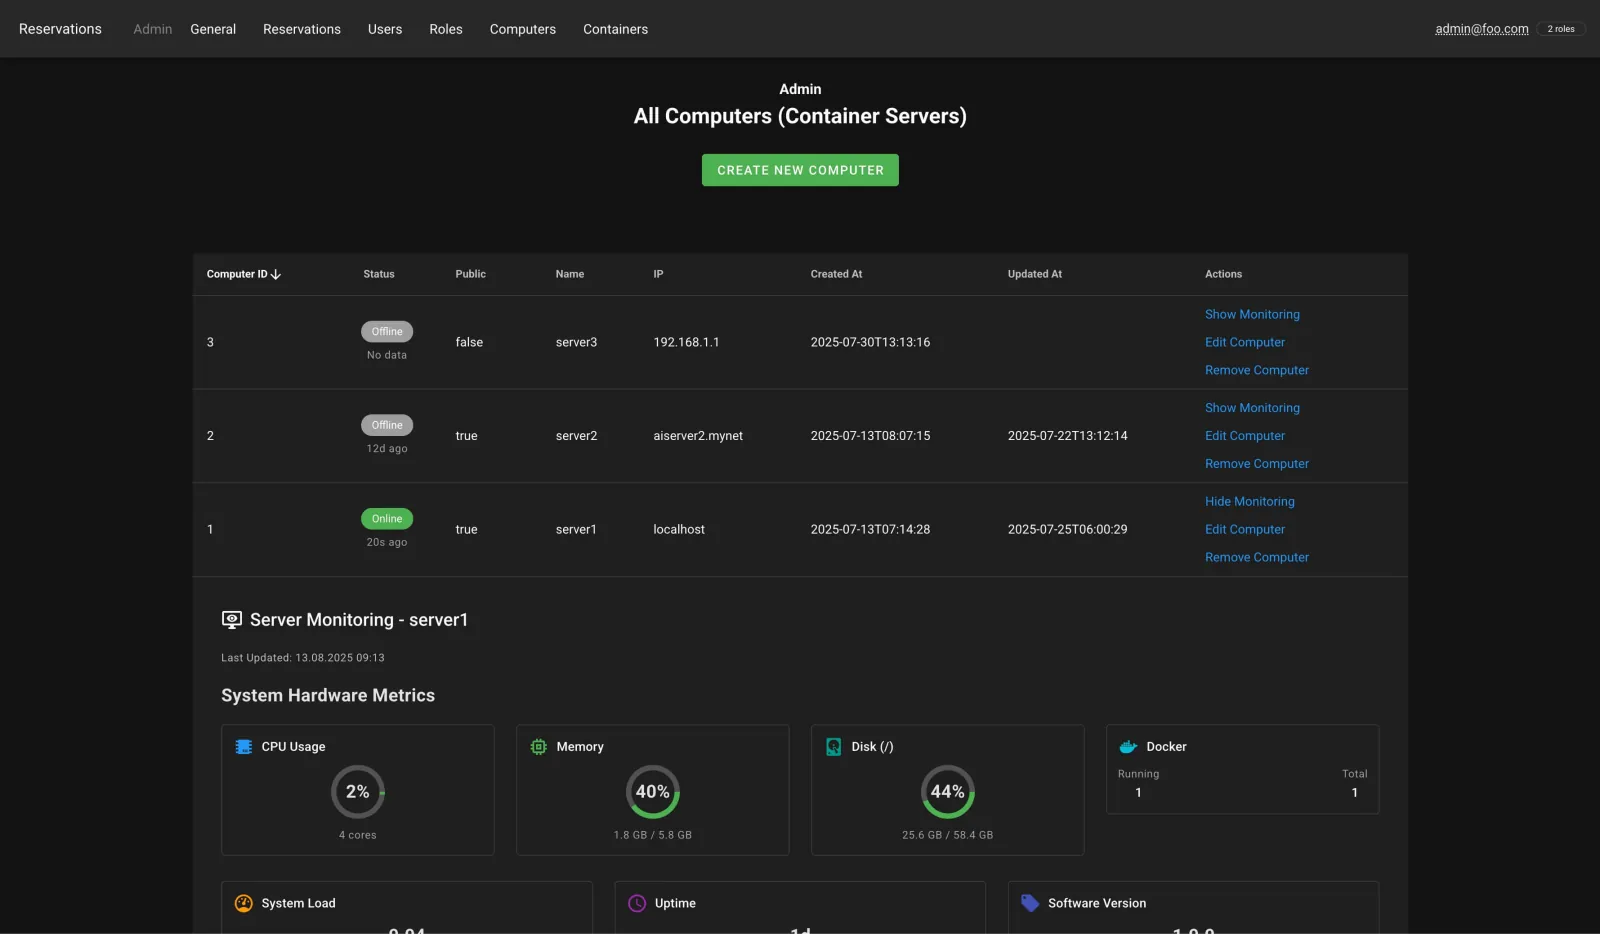The image size is (1600, 934).
Task: Click the CPU Usage chip icon
Action: [243, 747]
